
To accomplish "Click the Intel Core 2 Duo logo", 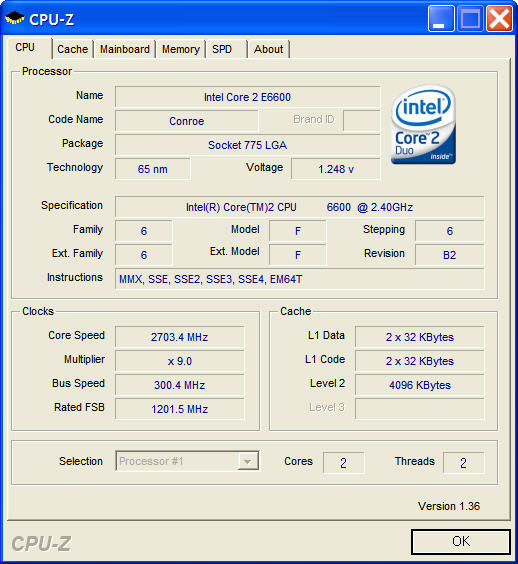I will pos(423,124).
